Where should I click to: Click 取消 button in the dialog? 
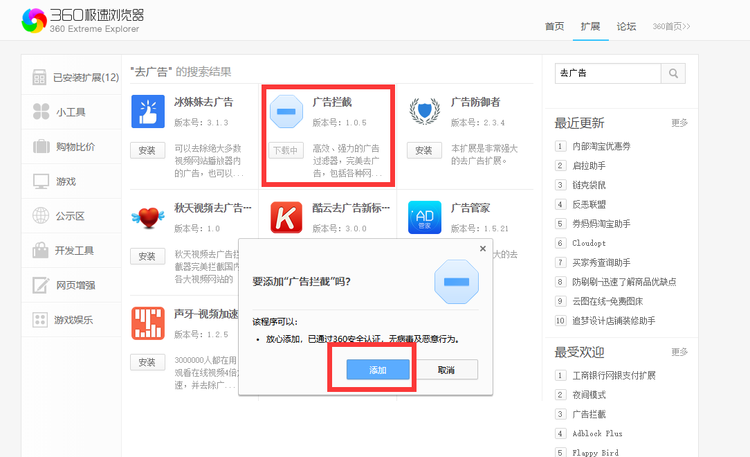tap(445, 370)
